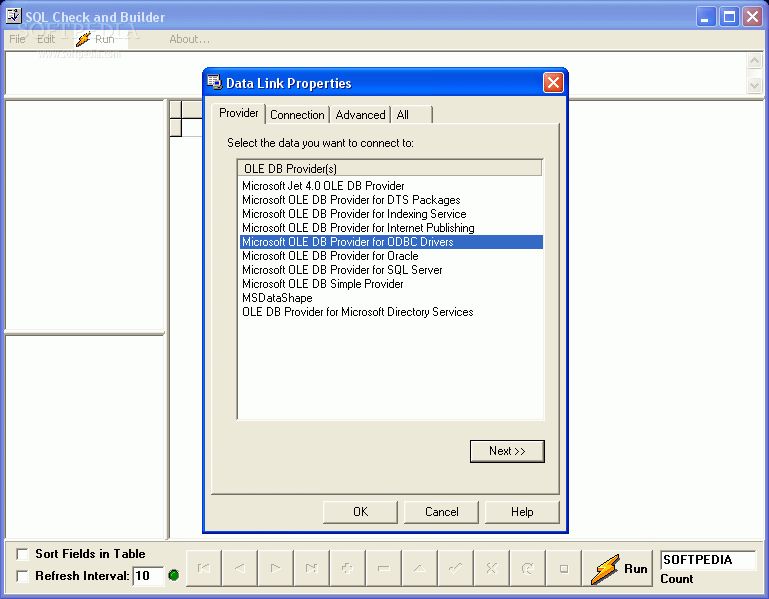Select OLE DB Provider for ODBC Drivers
769x599 pixels.
(391, 242)
